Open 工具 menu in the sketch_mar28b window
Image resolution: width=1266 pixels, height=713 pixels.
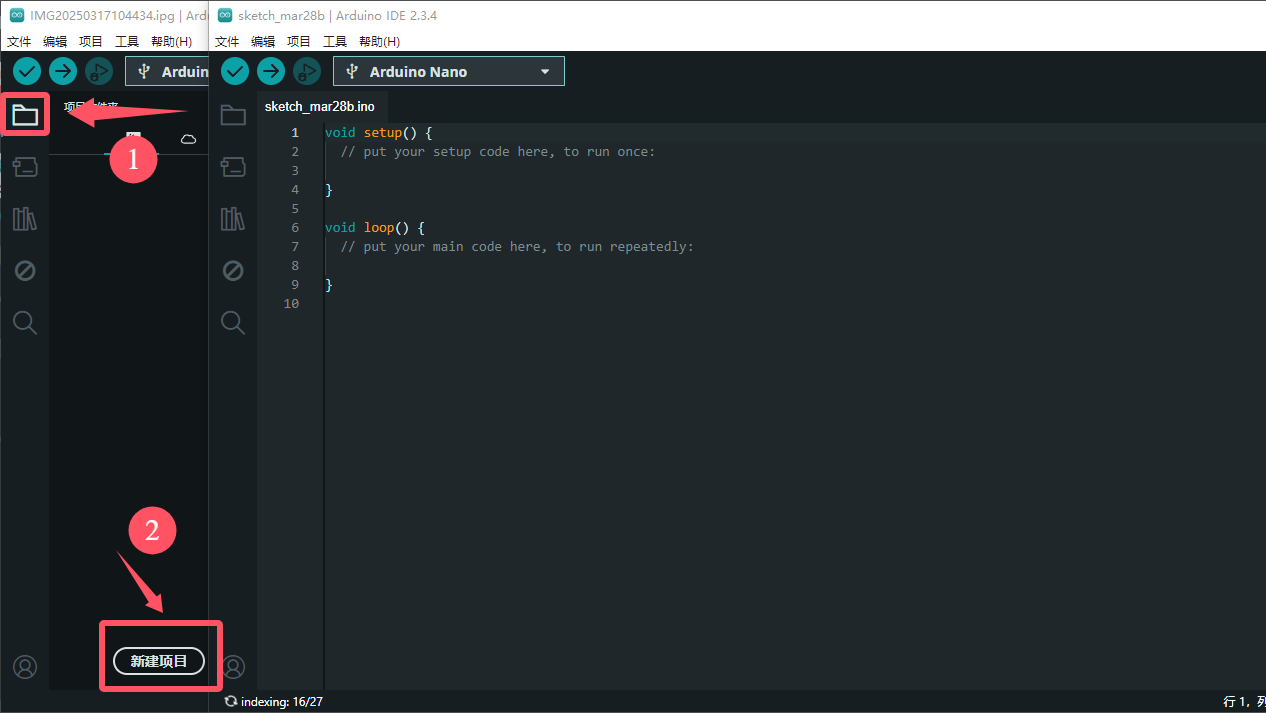tap(335, 42)
